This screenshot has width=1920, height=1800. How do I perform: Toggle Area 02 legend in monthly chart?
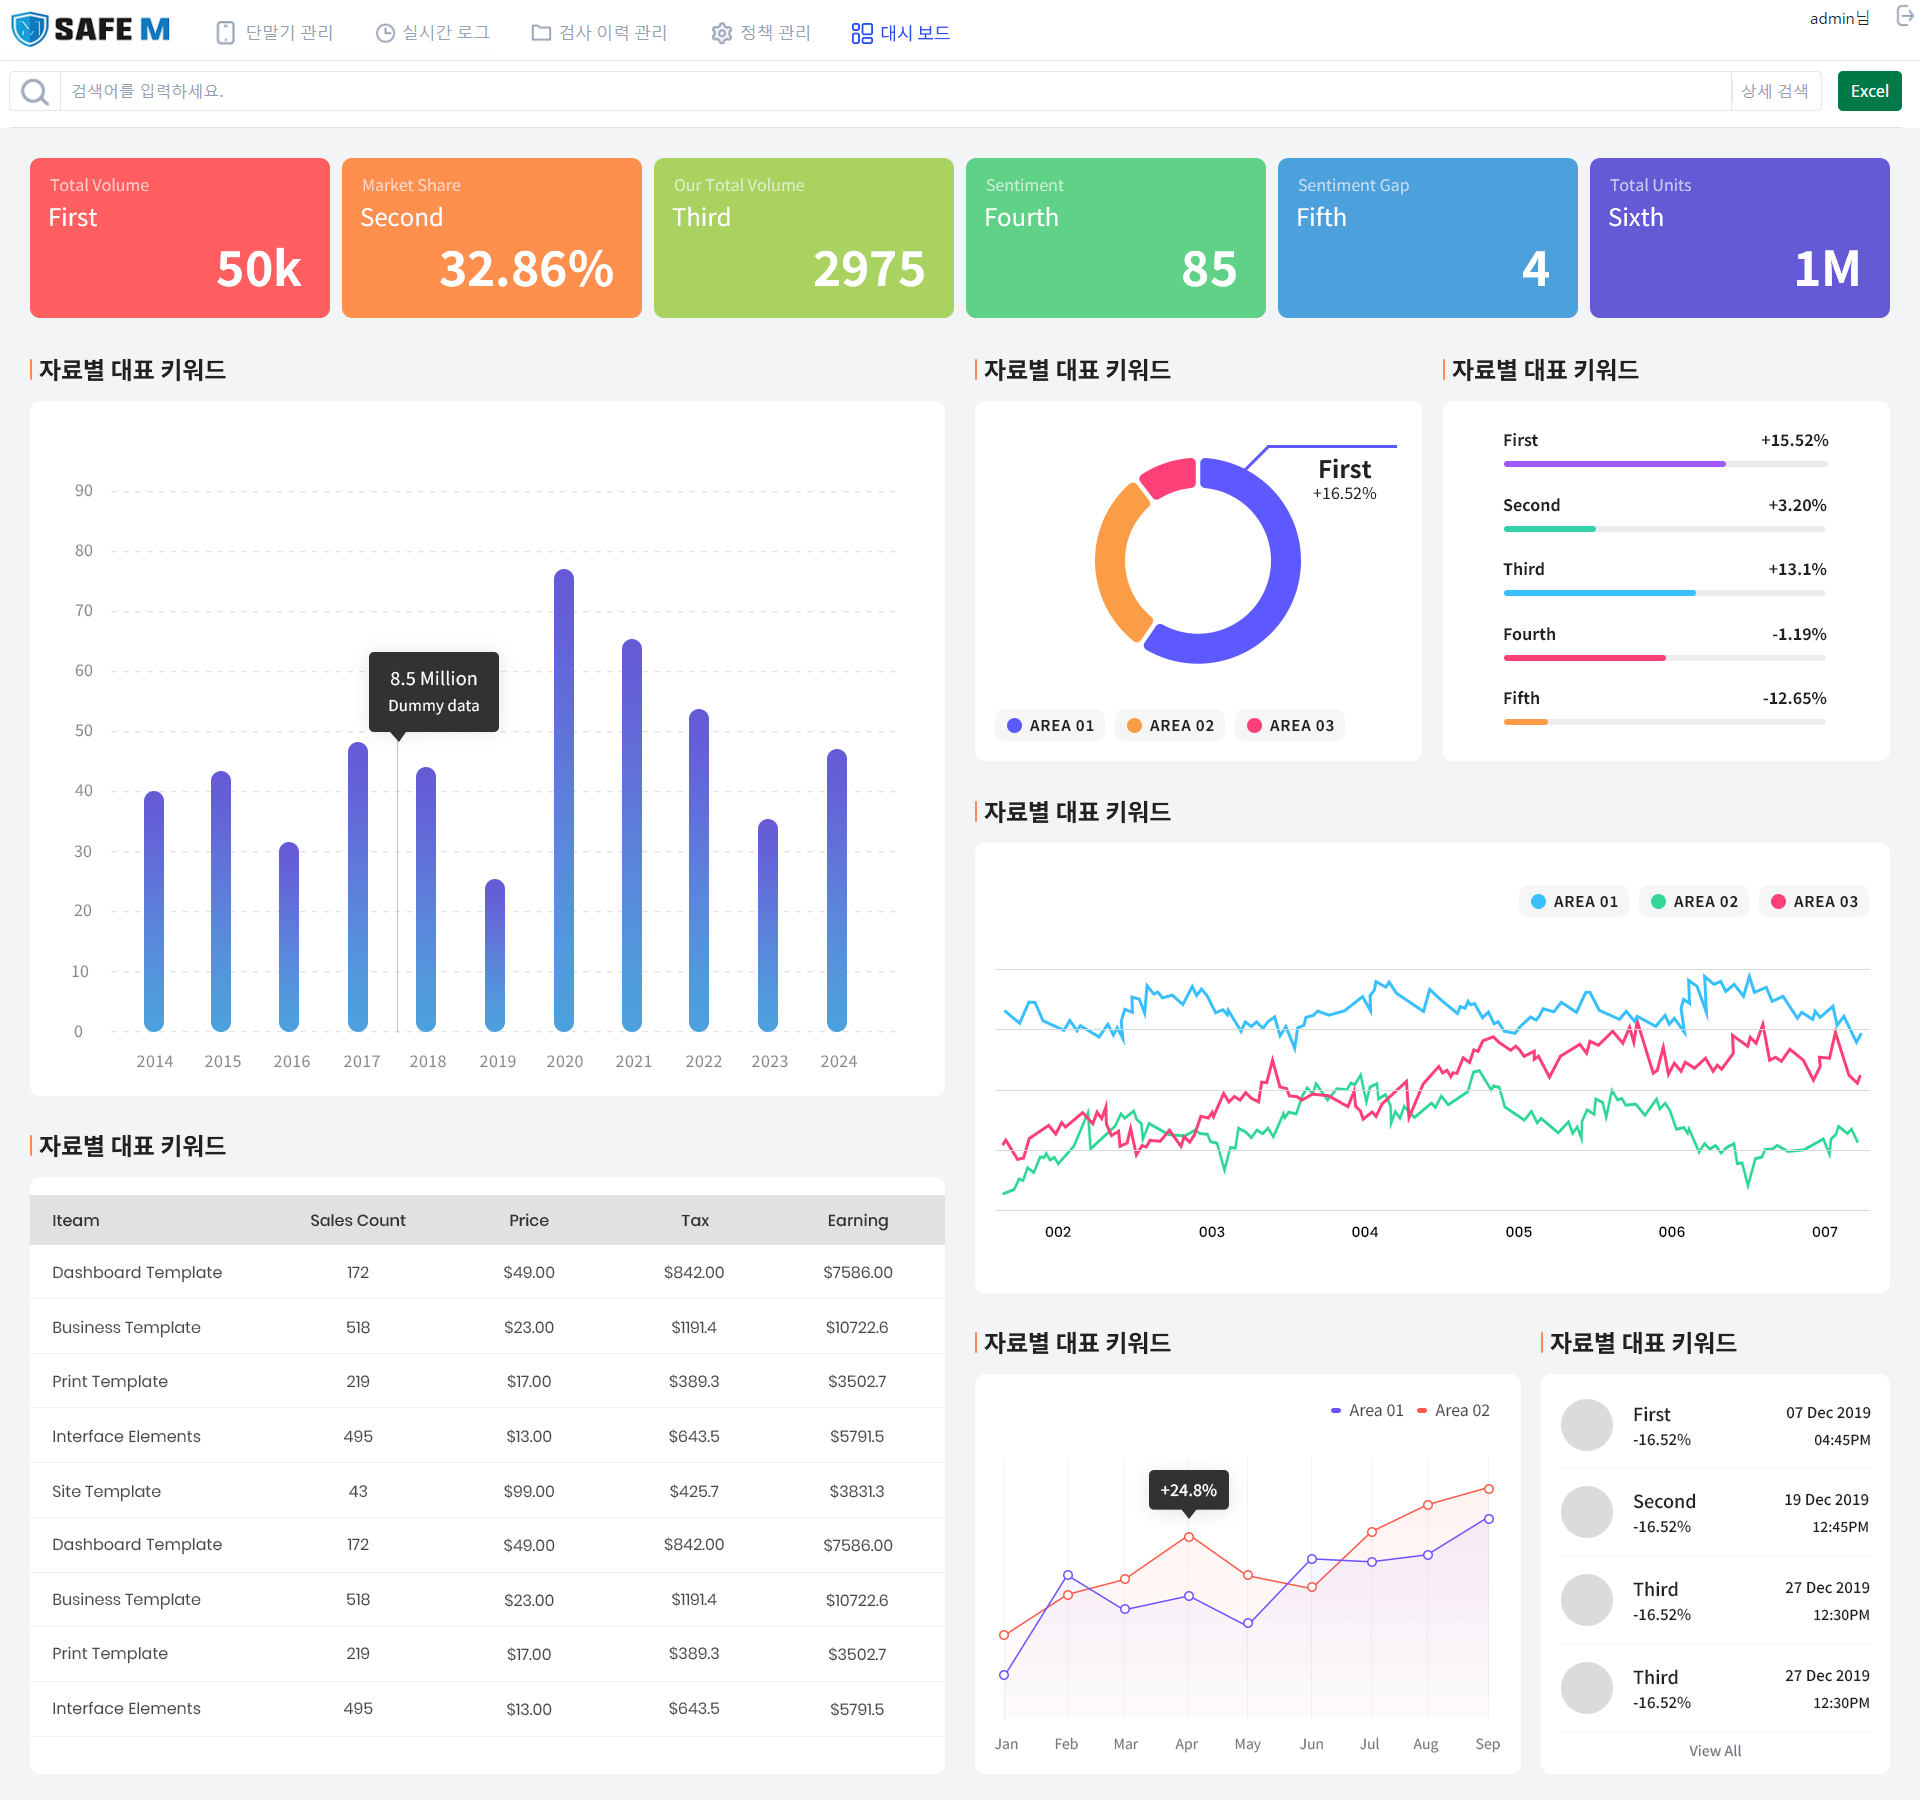point(1453,1410)
